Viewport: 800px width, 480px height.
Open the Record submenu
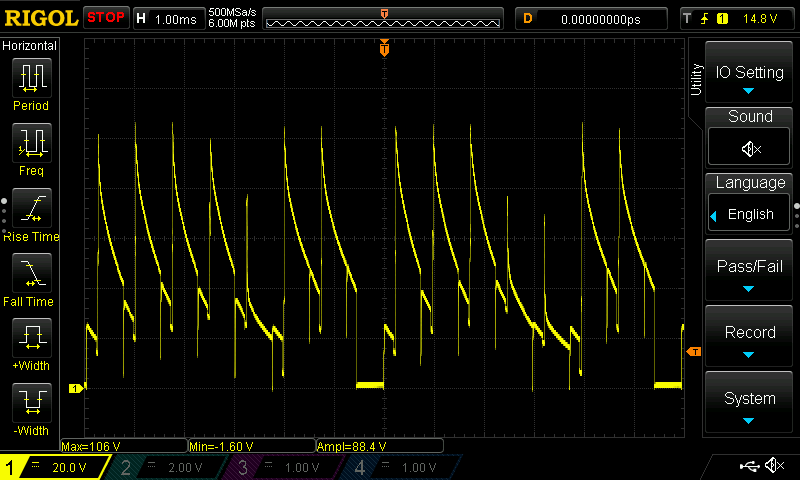pos(748,336)
